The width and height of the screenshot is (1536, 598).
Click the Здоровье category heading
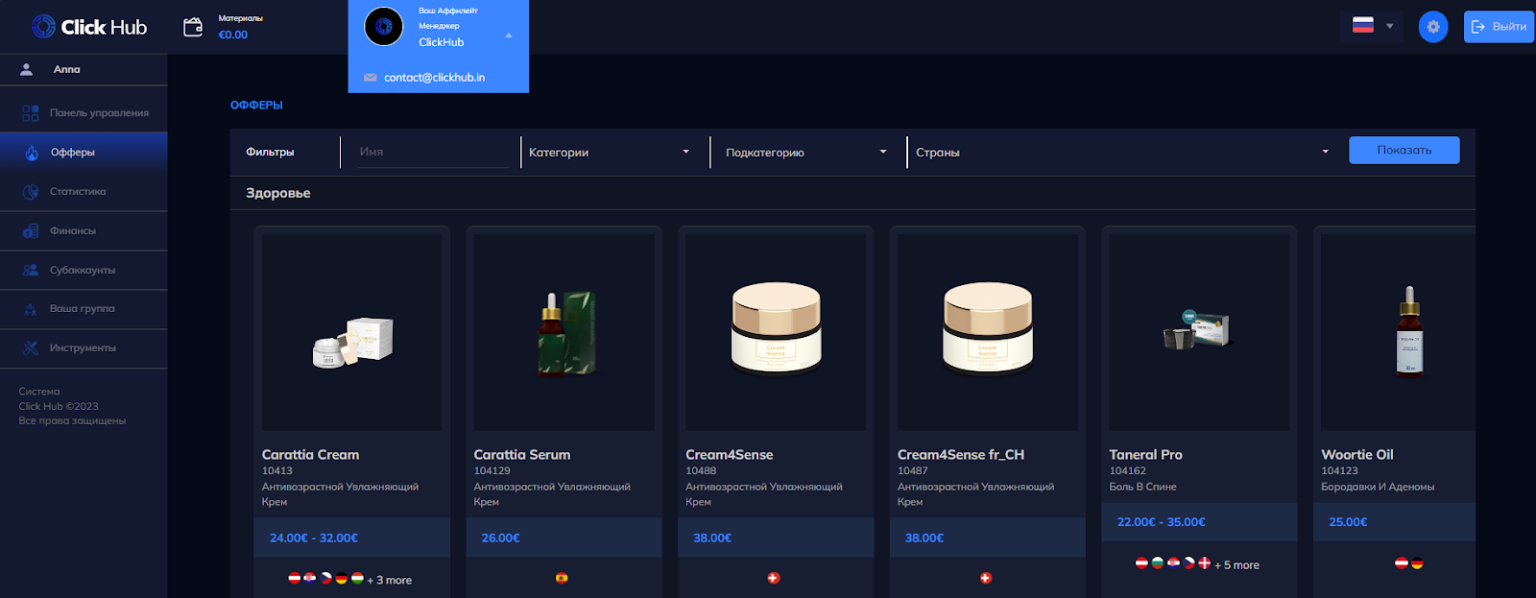(278, 193)
